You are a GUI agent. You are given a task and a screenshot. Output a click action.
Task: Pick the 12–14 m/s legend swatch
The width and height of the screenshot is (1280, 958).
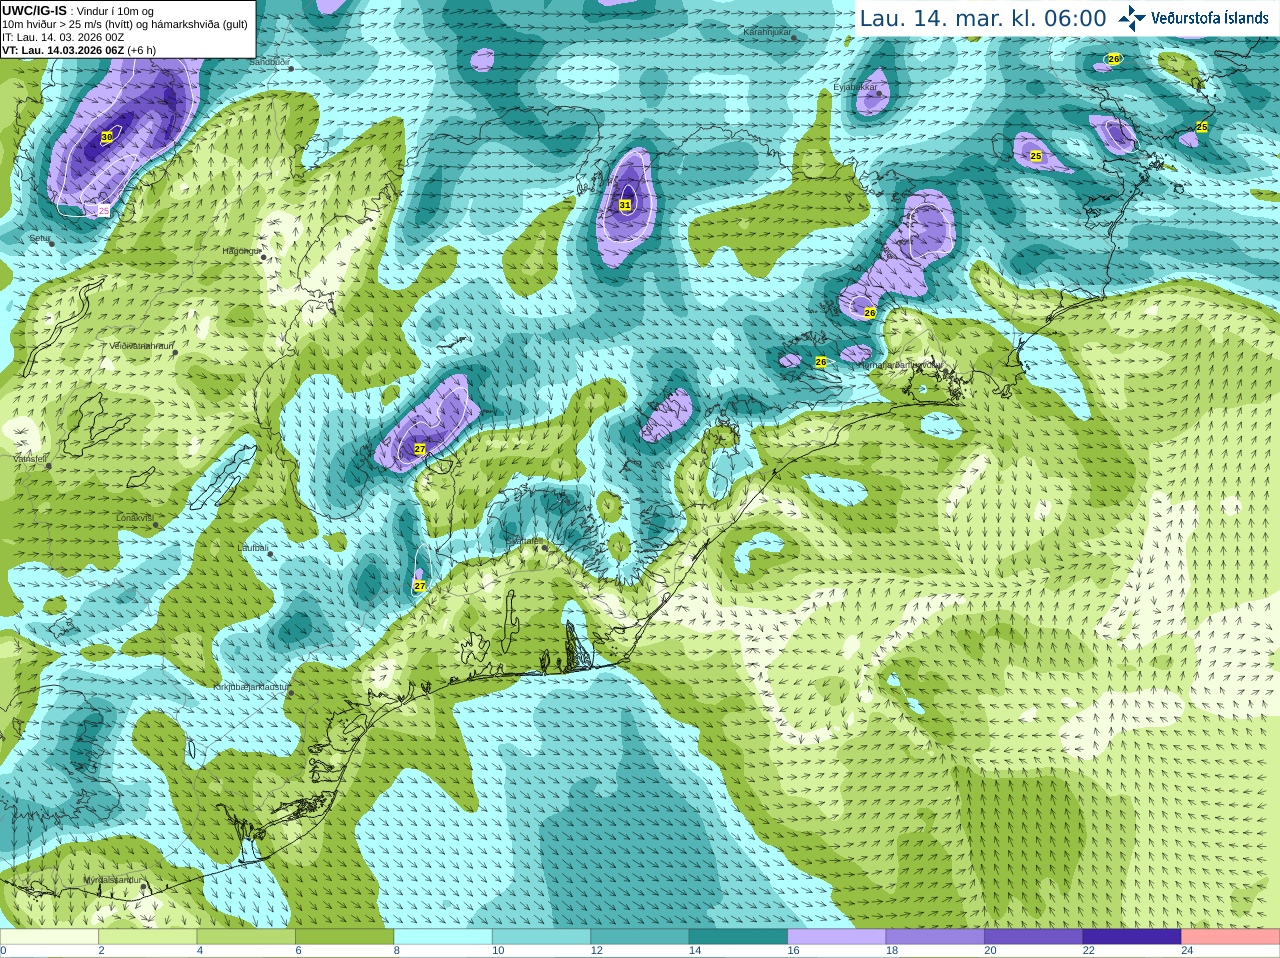pos(640,937)
